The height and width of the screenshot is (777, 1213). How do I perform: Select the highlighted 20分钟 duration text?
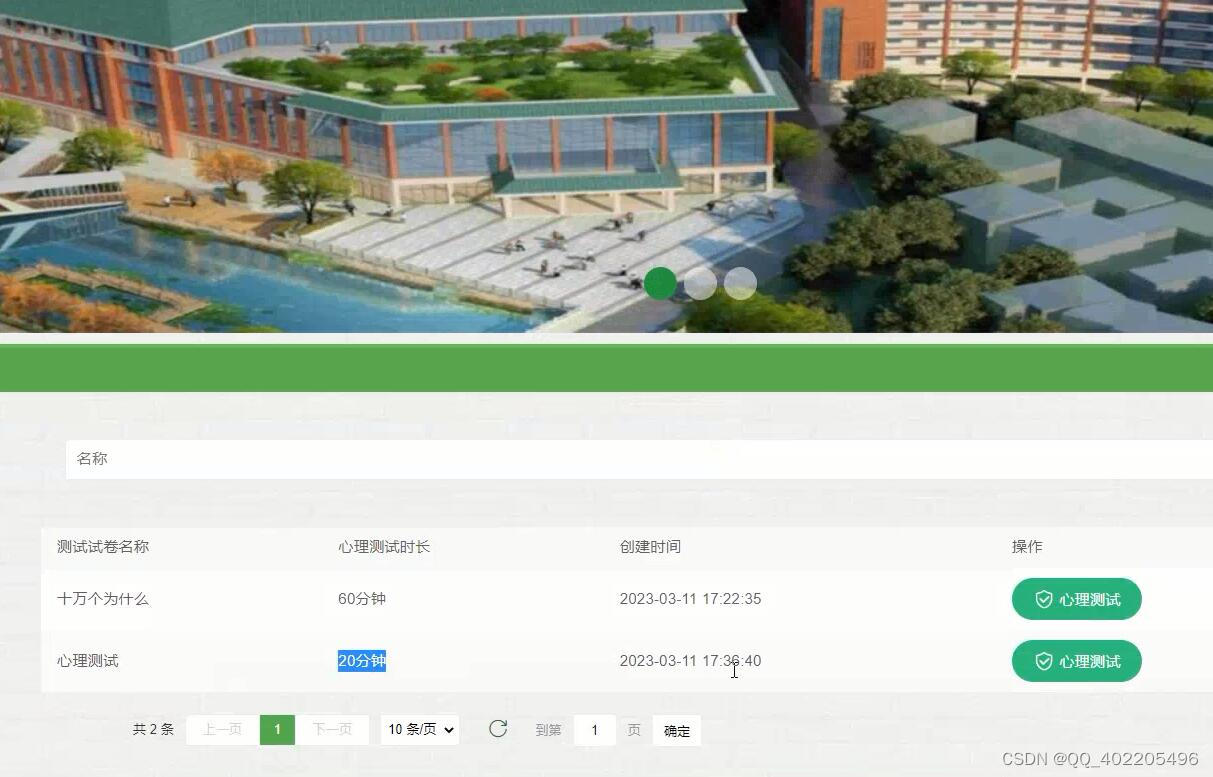pyautogui.click(x=362, y=661)
